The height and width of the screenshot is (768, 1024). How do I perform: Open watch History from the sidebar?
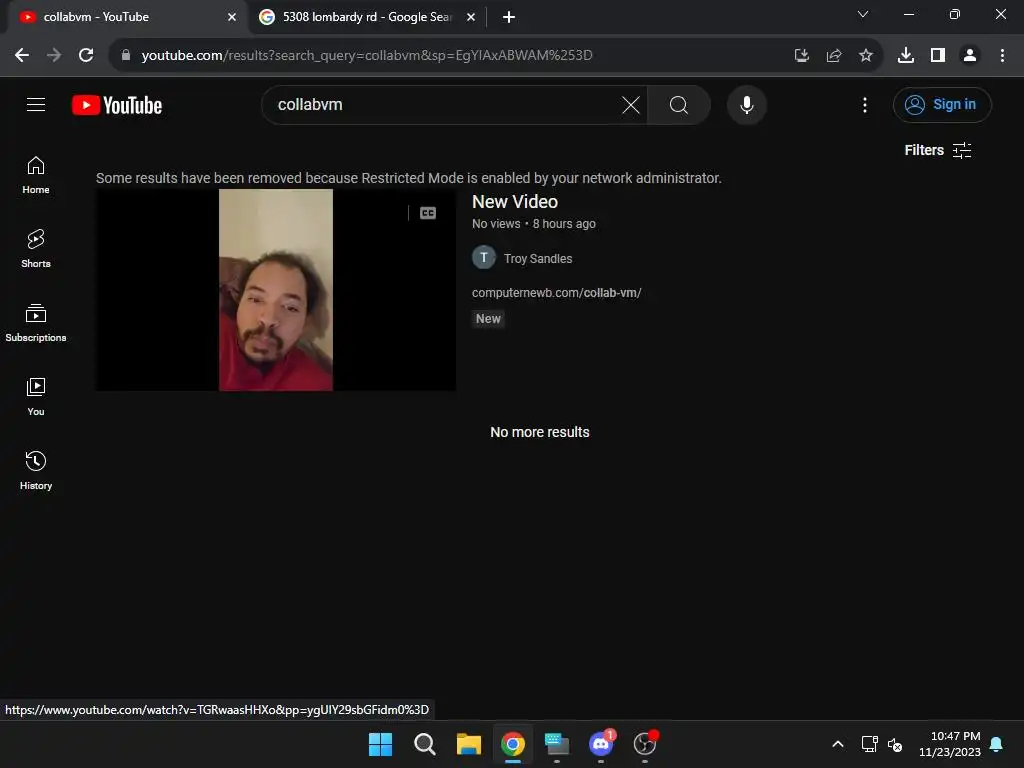click(36, 470)
